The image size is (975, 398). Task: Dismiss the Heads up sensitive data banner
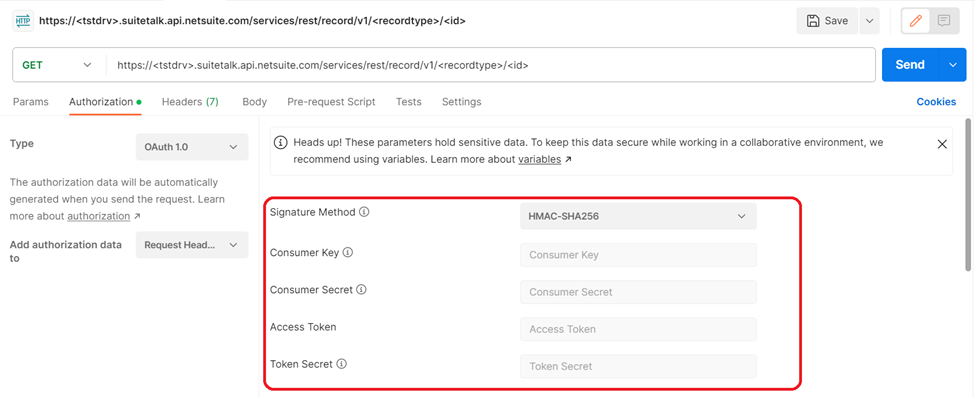pos(942,144)
